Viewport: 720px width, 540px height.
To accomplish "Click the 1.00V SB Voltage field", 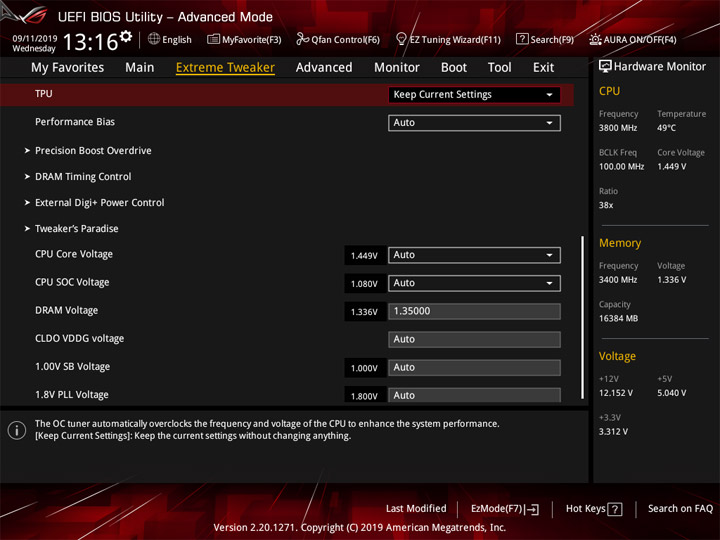I will click(x=474, y=367).
